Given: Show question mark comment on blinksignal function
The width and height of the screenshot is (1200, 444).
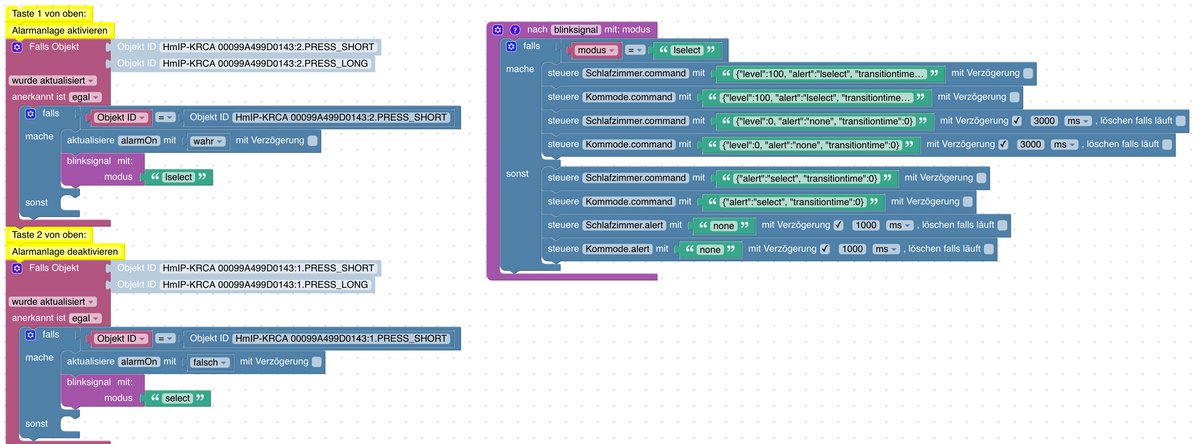Looking at the screenshot, I should pyautogui.click(x=515, y=30).
